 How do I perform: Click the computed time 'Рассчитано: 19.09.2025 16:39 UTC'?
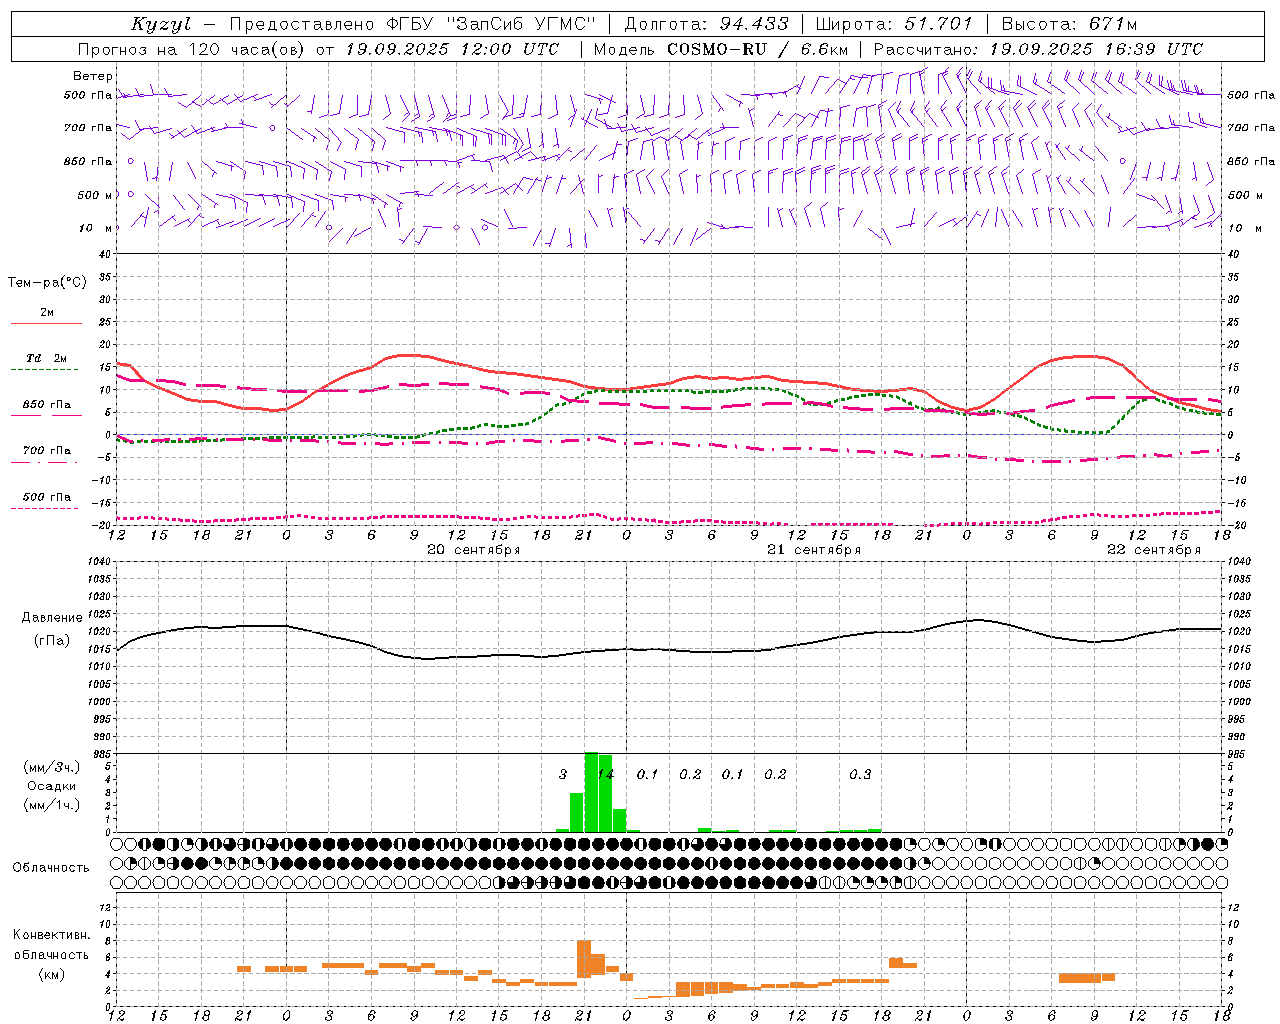pyautogui.click(x=1038, y=49)
